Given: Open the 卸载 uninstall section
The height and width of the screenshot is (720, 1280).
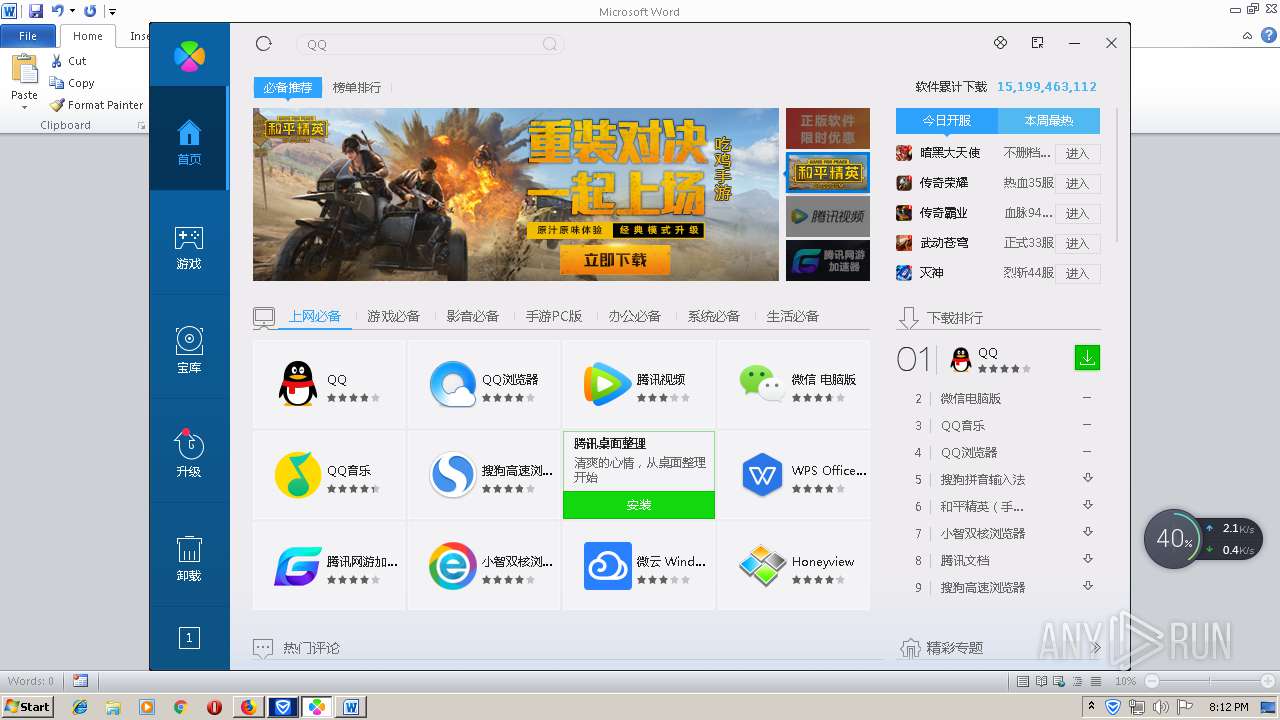Looking at the screenshot, I should pos(189,558).
